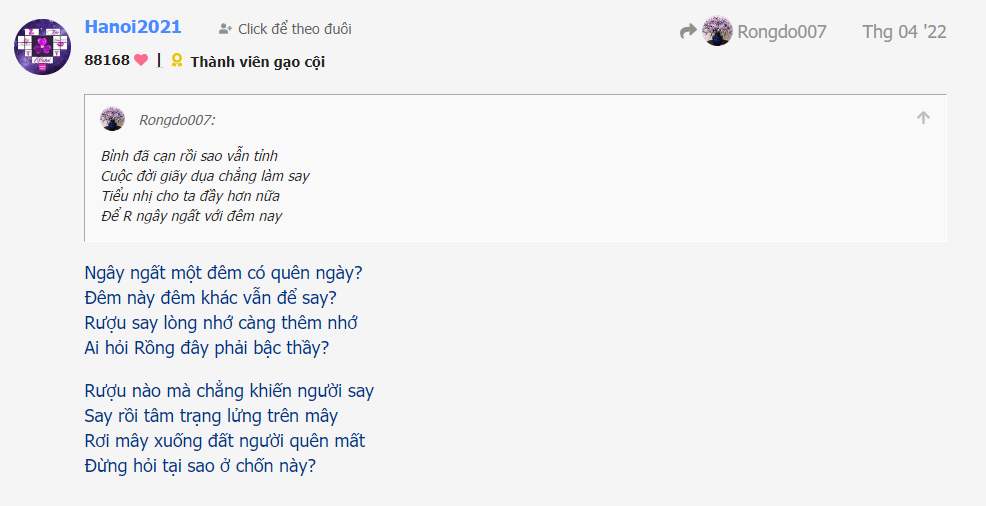Click the reply-to arrow icon
This screenshot has width=986, height=506.
pos(688,32)
